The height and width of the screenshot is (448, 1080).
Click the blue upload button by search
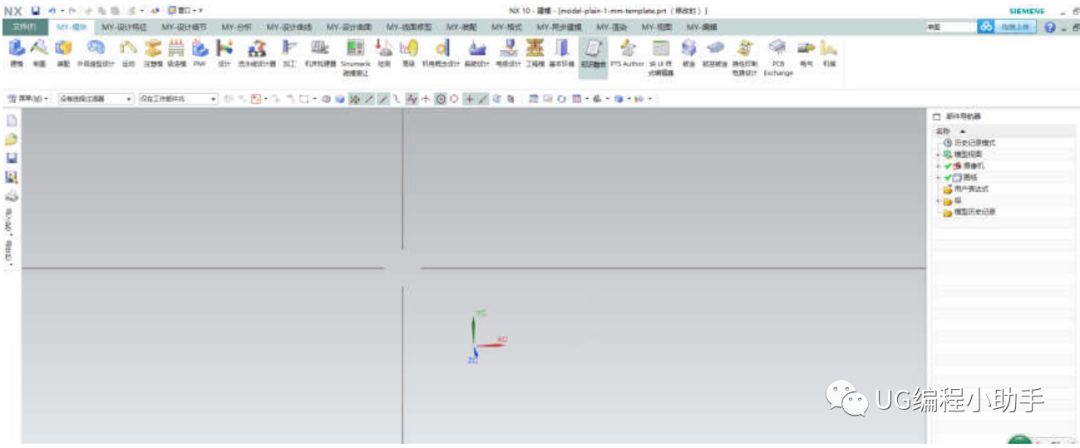click(x=1015, y=27)
